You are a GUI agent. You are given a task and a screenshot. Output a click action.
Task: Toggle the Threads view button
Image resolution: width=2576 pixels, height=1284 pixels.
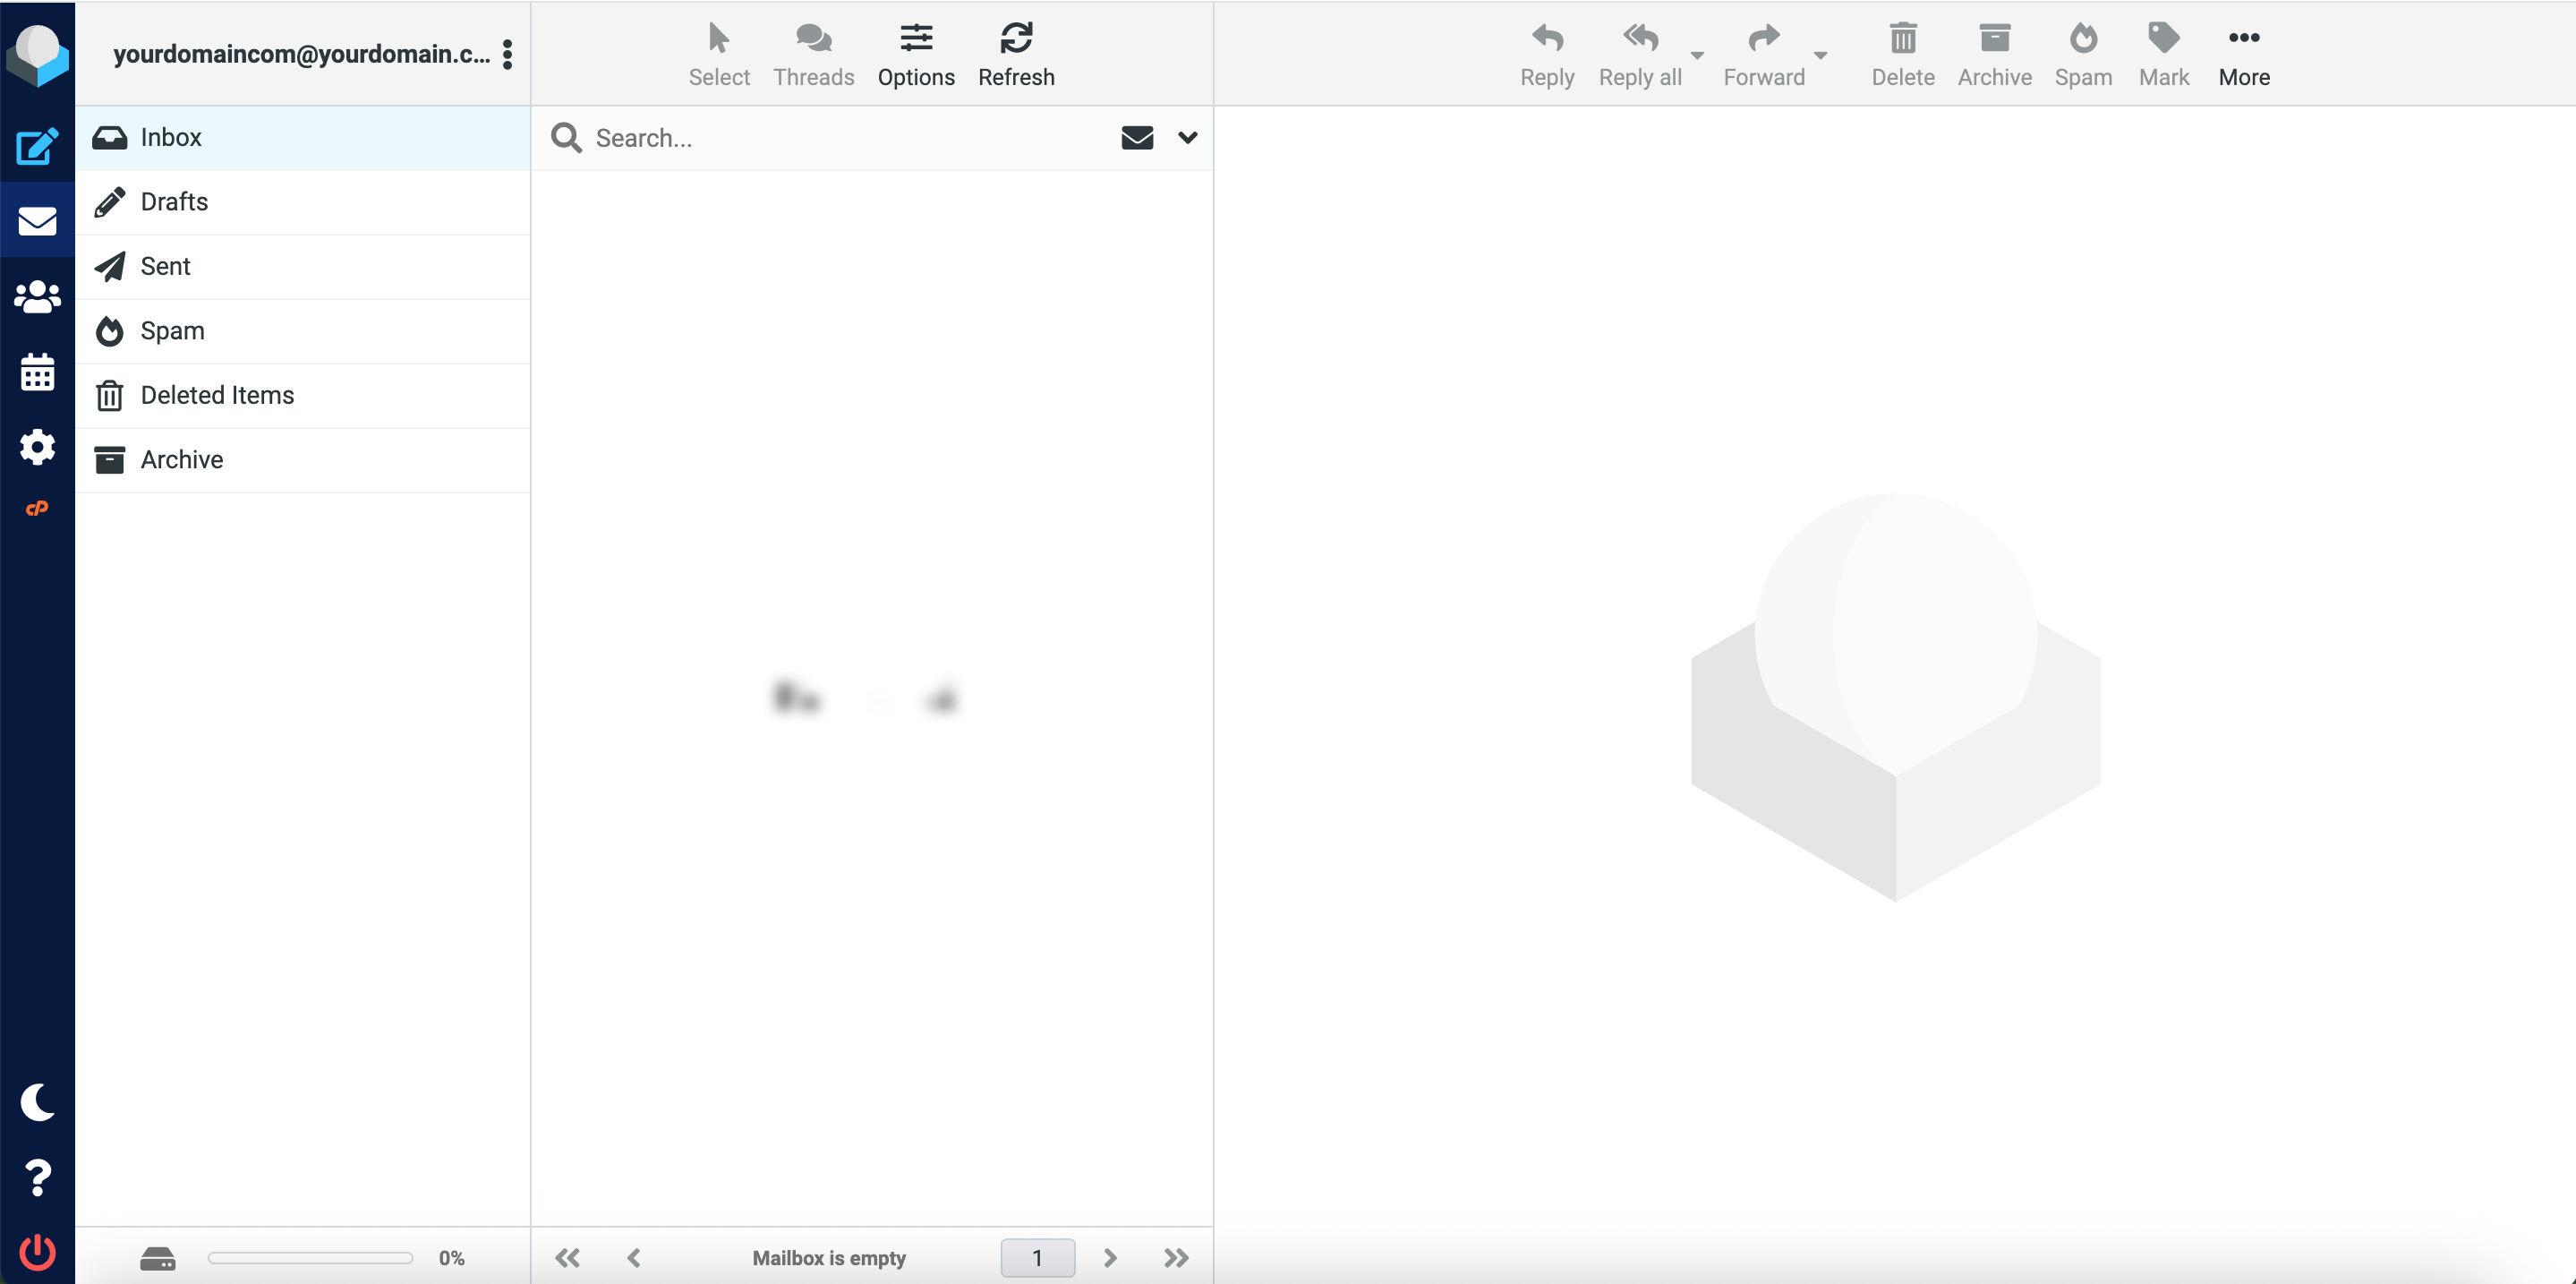click(x=813, y=54)
